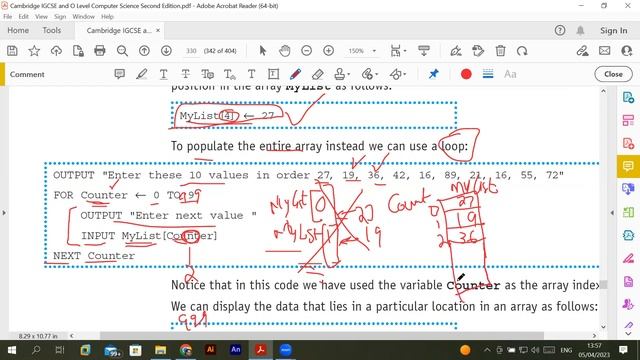Go to the next page arrow
Image resolution: width=640 pixels, height=360 pixels.
tap(166, 51)
